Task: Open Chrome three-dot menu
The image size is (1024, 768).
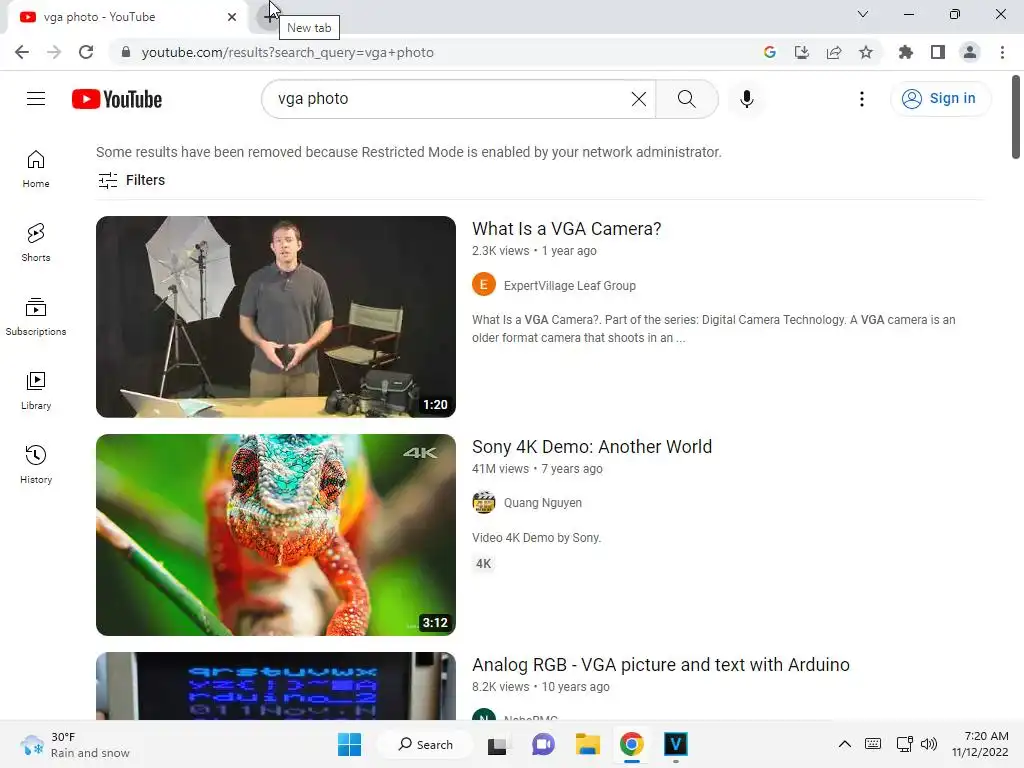Action: tap(1002, 52)
